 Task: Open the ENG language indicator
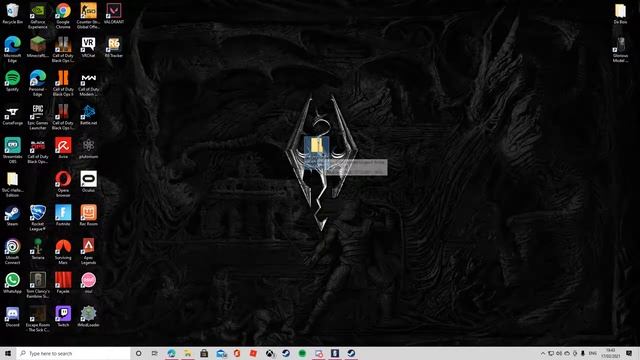593,353
